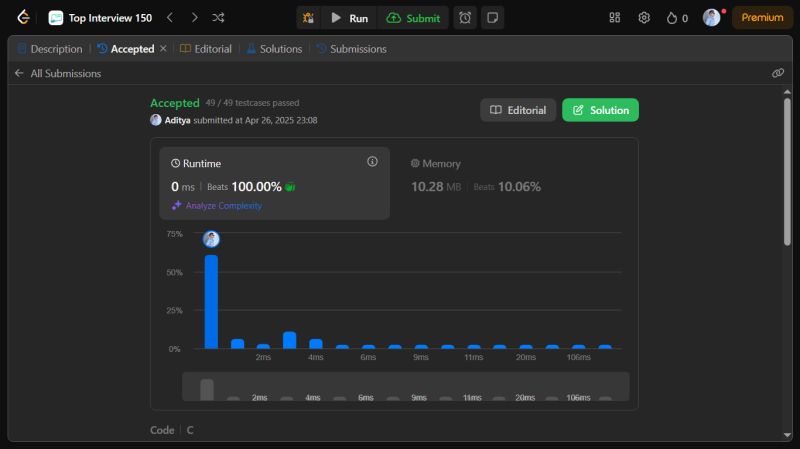Click the Premium button
800x449 pixels.
tap(762, 17)
